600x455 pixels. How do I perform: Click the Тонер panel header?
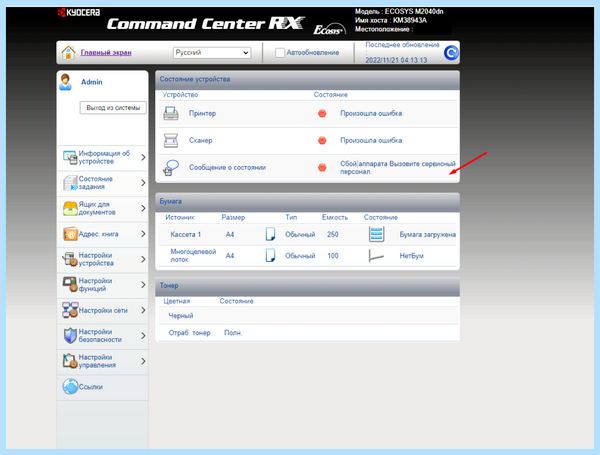pyautogui.click(x=307, y=286)
